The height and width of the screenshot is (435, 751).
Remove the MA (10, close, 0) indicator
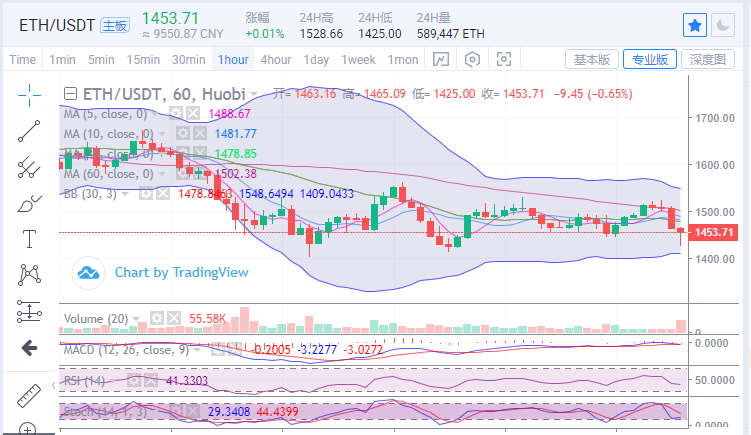coord(200,133)
